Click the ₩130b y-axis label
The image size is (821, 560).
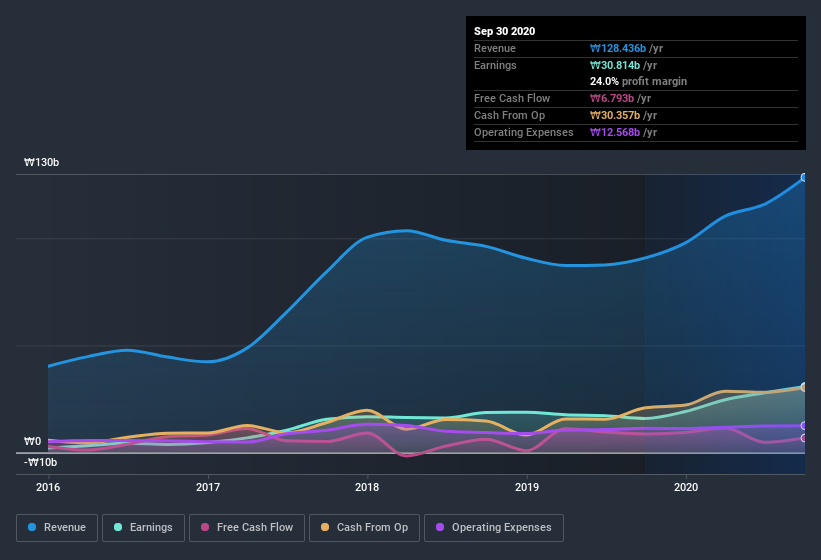(x=41, y=162)
